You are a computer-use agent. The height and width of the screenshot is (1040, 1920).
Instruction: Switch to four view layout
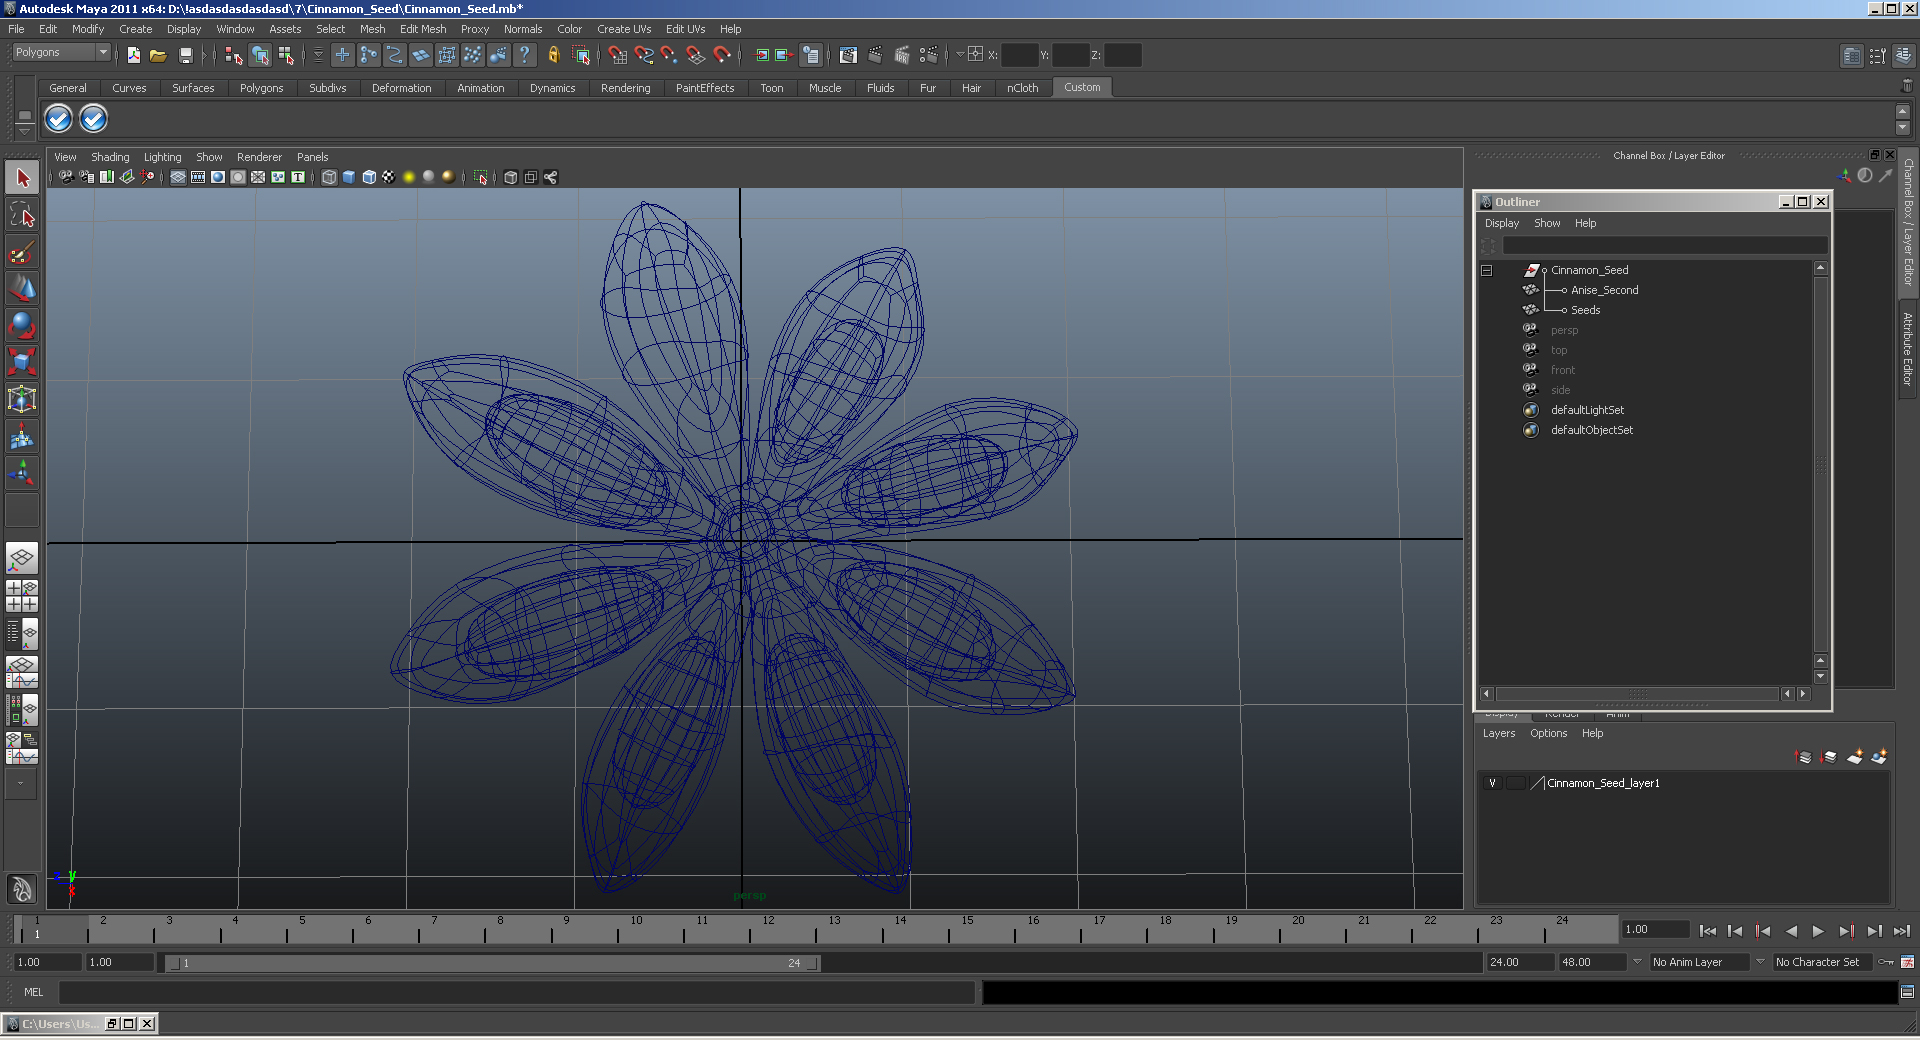[22, 596]
